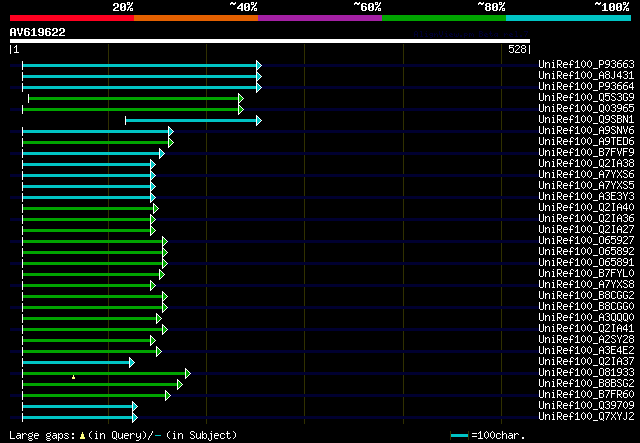Select the UniRef100_A3E4E2 label
Image resolution: width=640 pixels, height=443 pixels.
(x=586, y=351)
